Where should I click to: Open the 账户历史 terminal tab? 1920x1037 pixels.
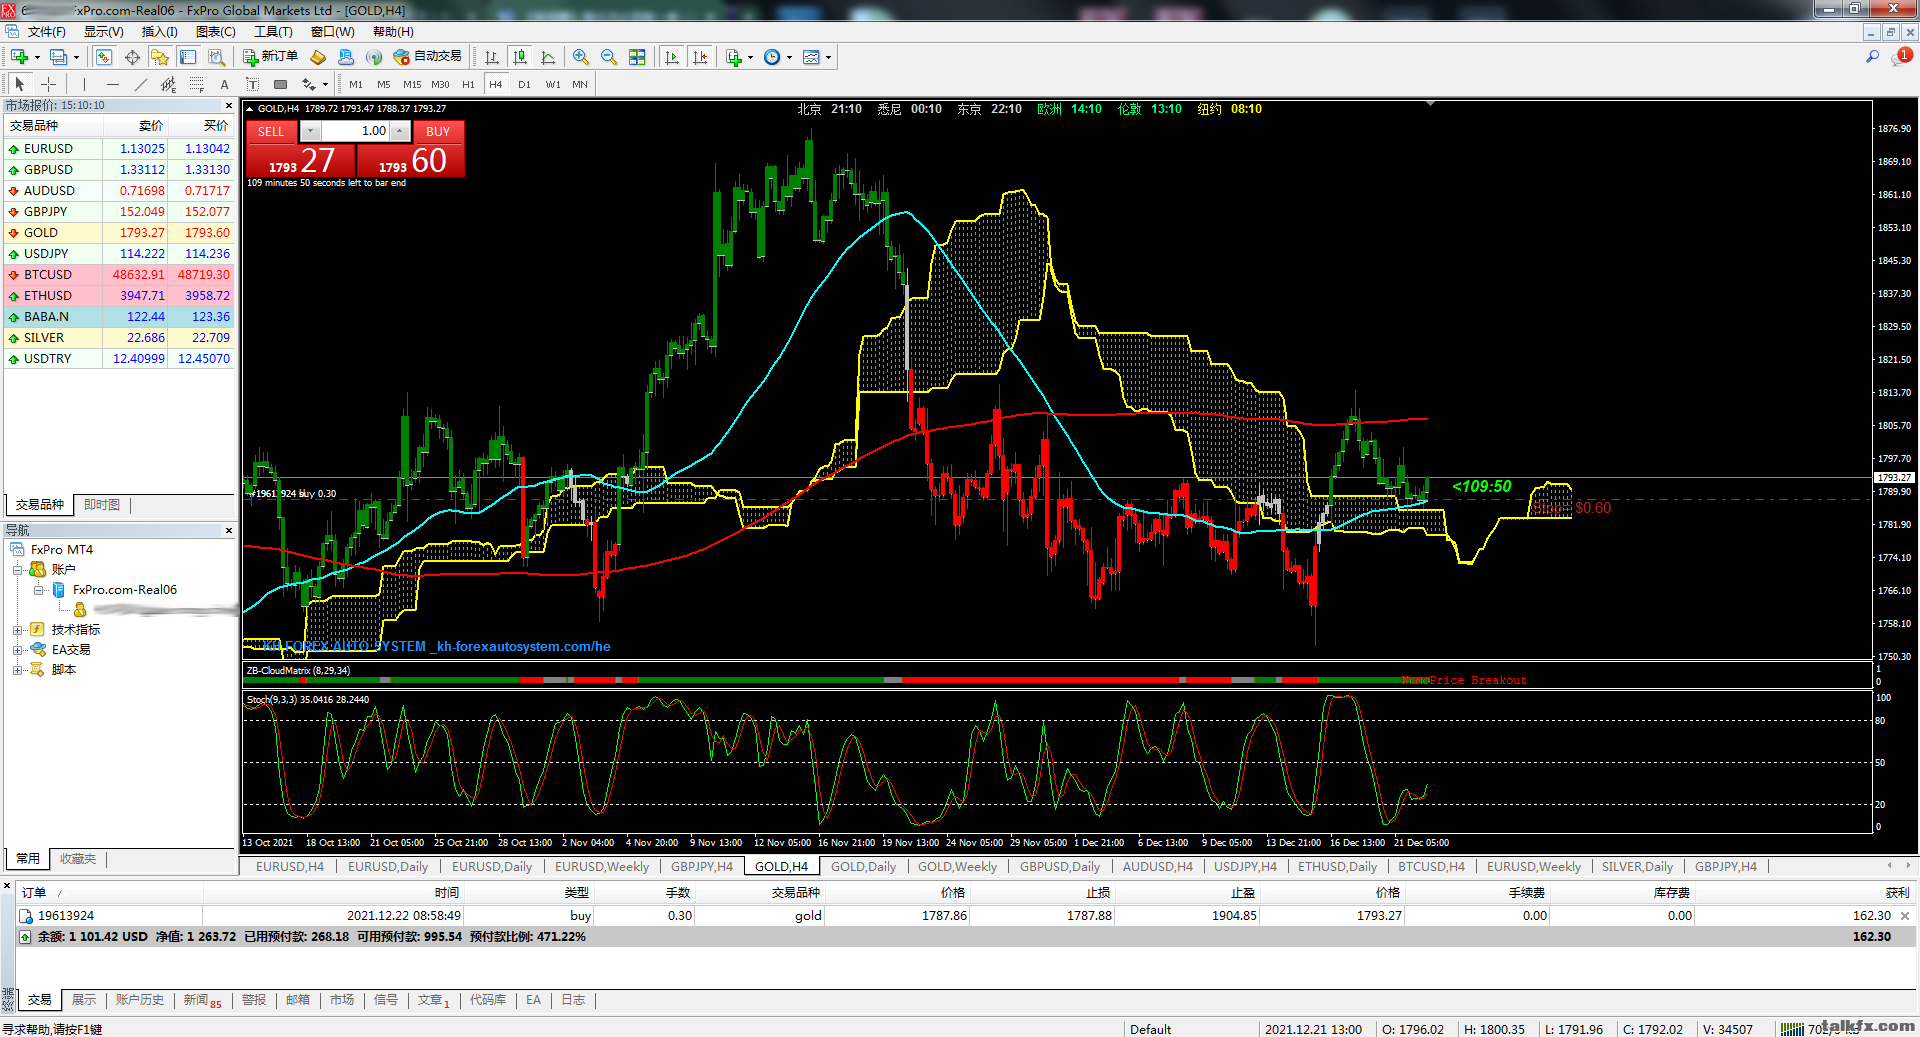pos(139,1000)
